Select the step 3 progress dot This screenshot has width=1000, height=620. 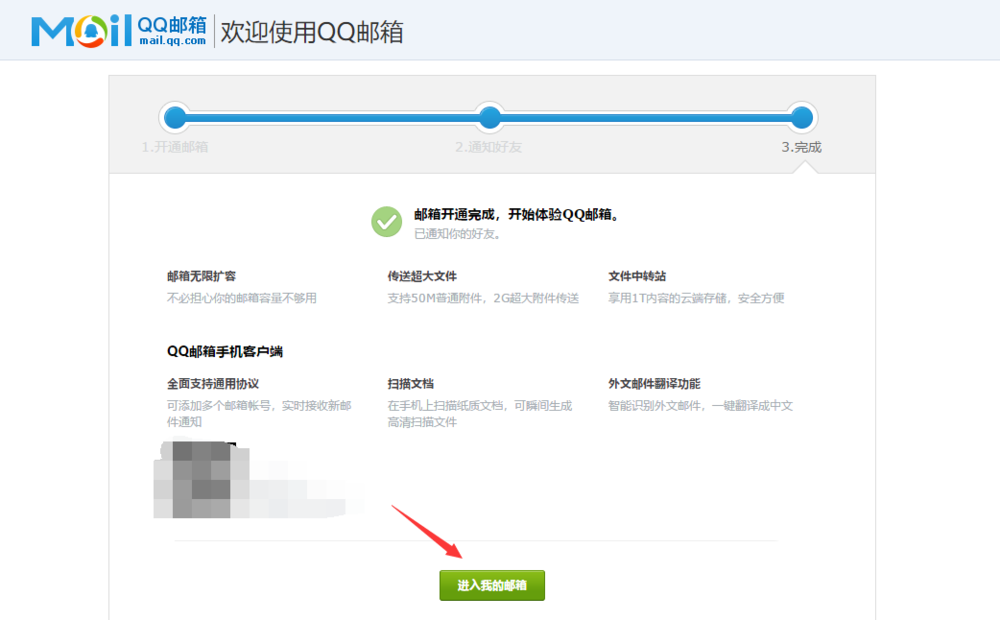803,117
